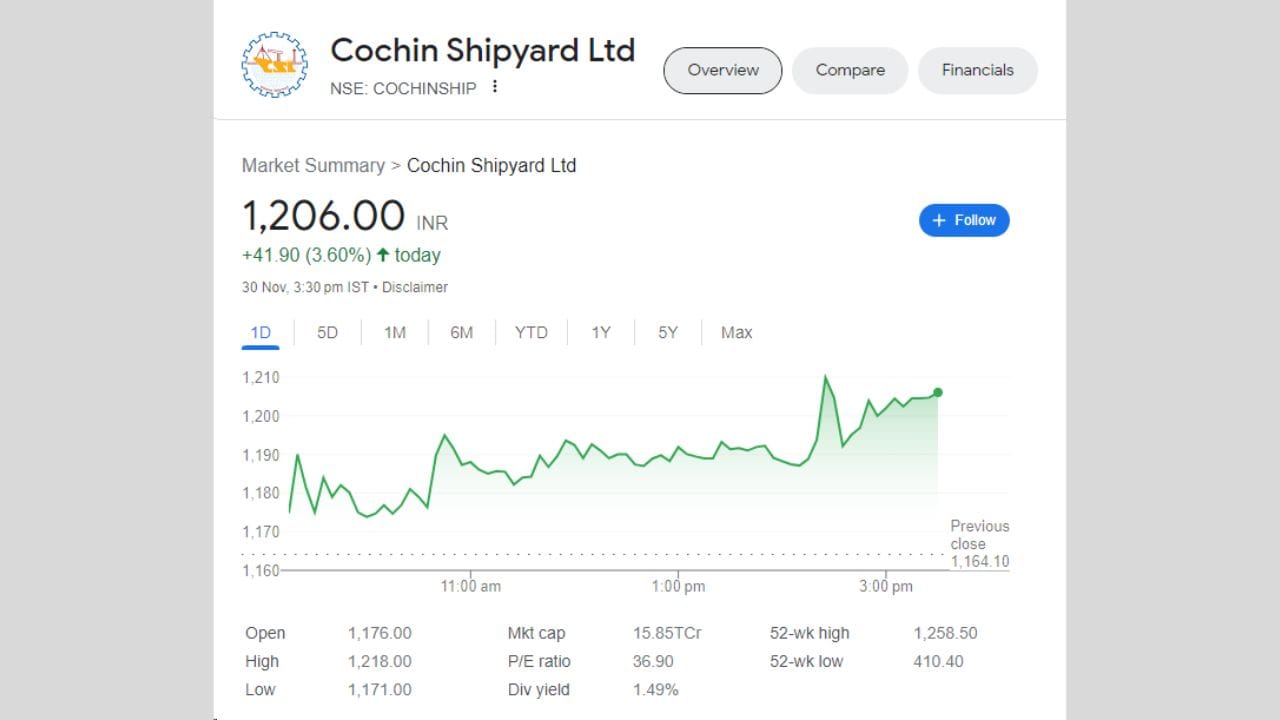Switch chart to 5Y range
Viewport: 1280px width, 720px height.
pos(668,332)
